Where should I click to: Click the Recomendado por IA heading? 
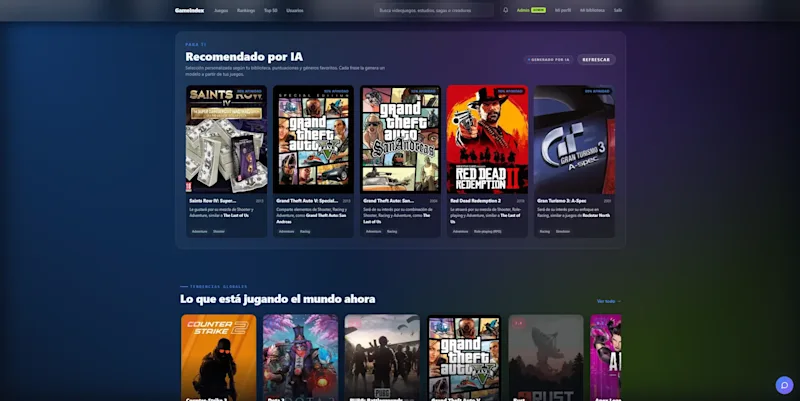[x=244, y=57]
